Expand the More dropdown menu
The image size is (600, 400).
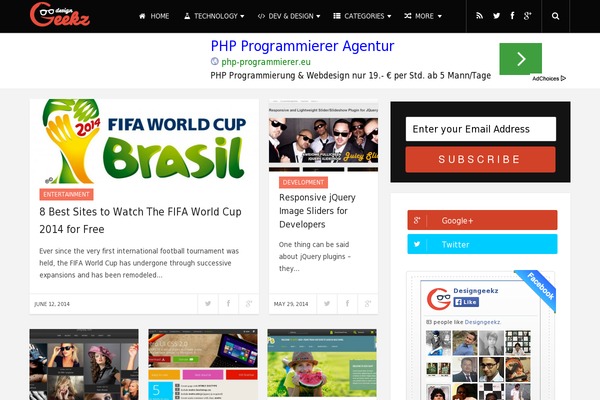point(423,16)
